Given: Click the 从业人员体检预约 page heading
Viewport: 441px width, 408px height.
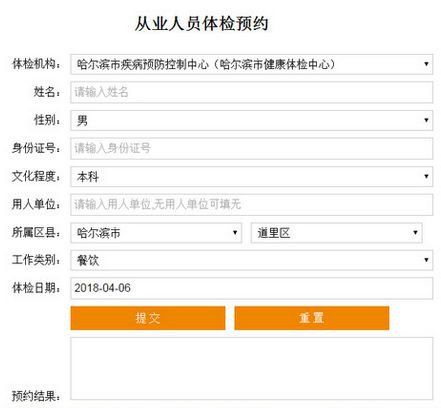Looking at the screenshot, I should tap(201, 24).
